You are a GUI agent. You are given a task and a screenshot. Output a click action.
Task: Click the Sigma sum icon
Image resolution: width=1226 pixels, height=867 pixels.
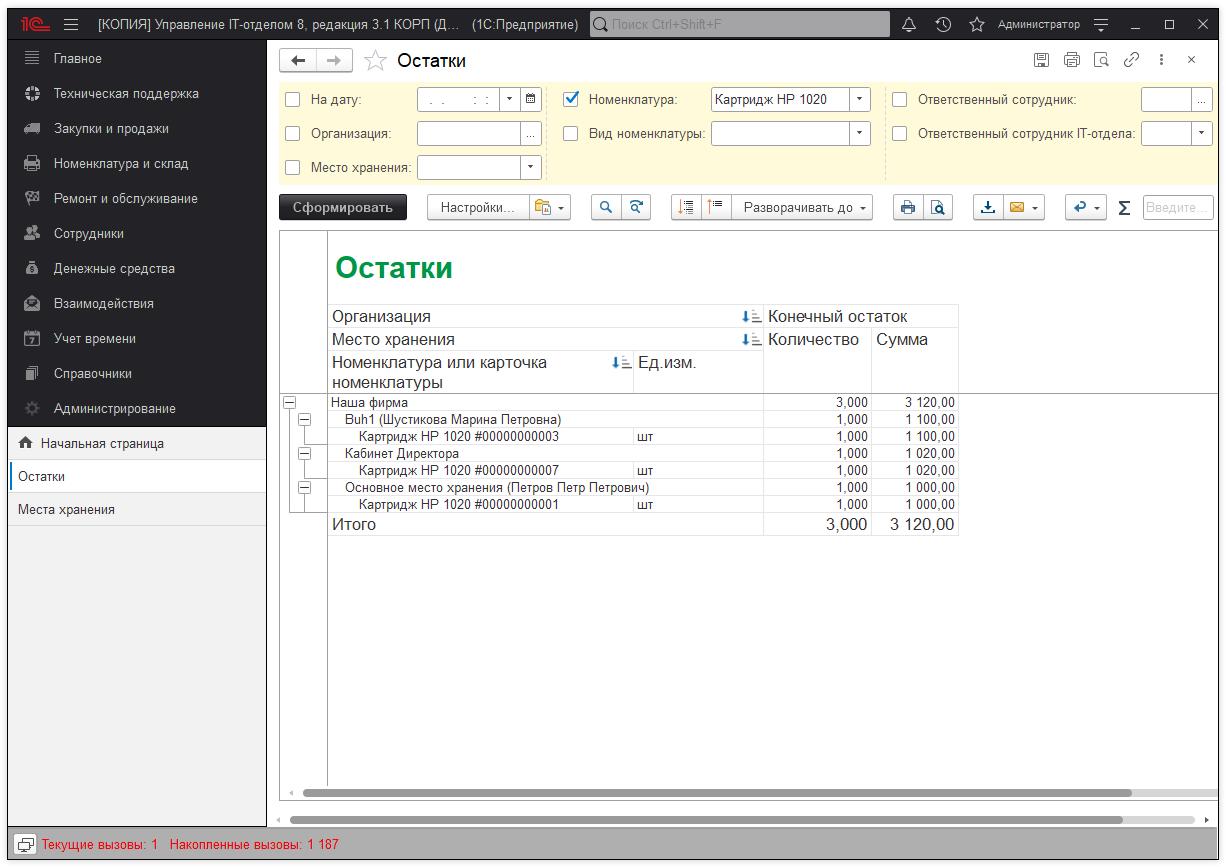(x=1124, y=208)
